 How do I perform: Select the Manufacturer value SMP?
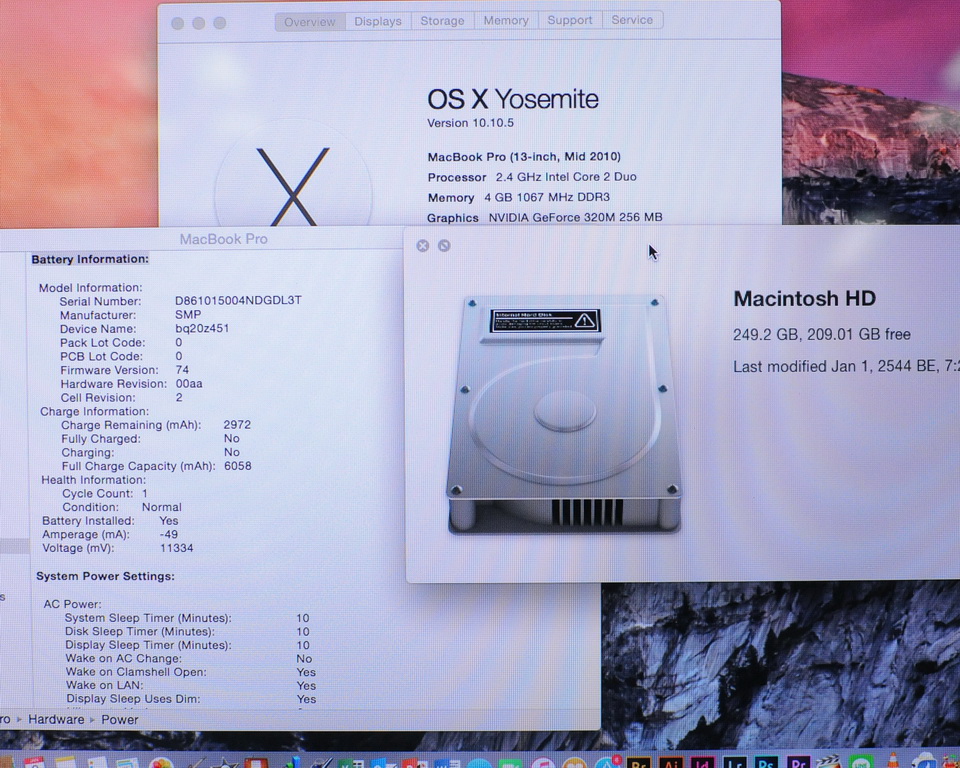click(x=188, y=314)
